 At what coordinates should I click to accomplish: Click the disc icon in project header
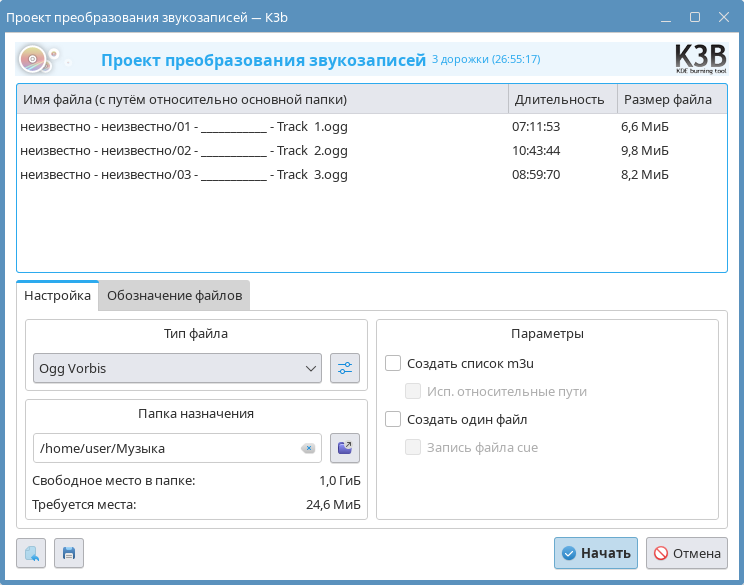point(33,60)
